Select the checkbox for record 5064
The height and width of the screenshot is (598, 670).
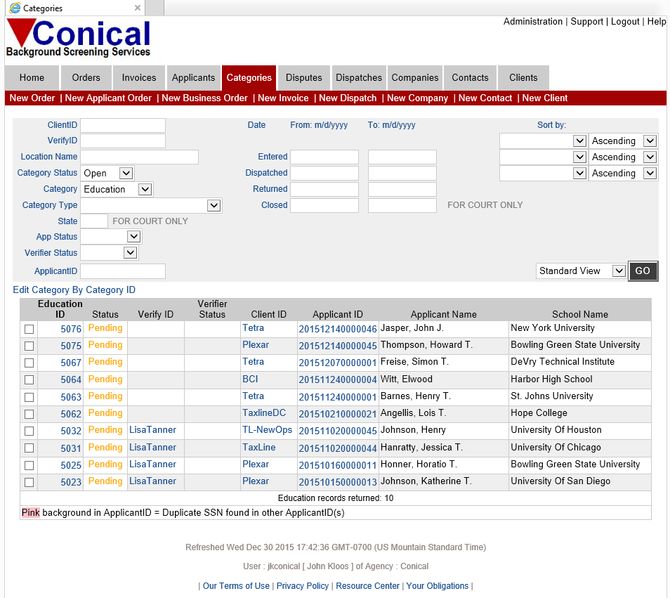[x=29, y=380]
